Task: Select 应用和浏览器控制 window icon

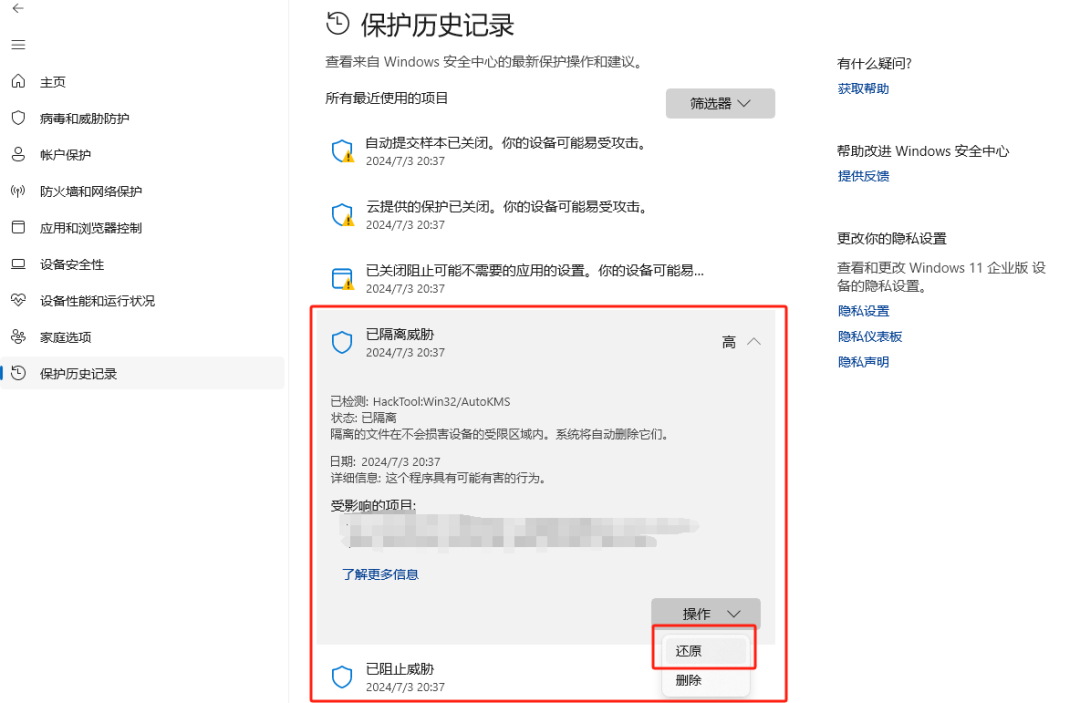Action: point(19,227)
